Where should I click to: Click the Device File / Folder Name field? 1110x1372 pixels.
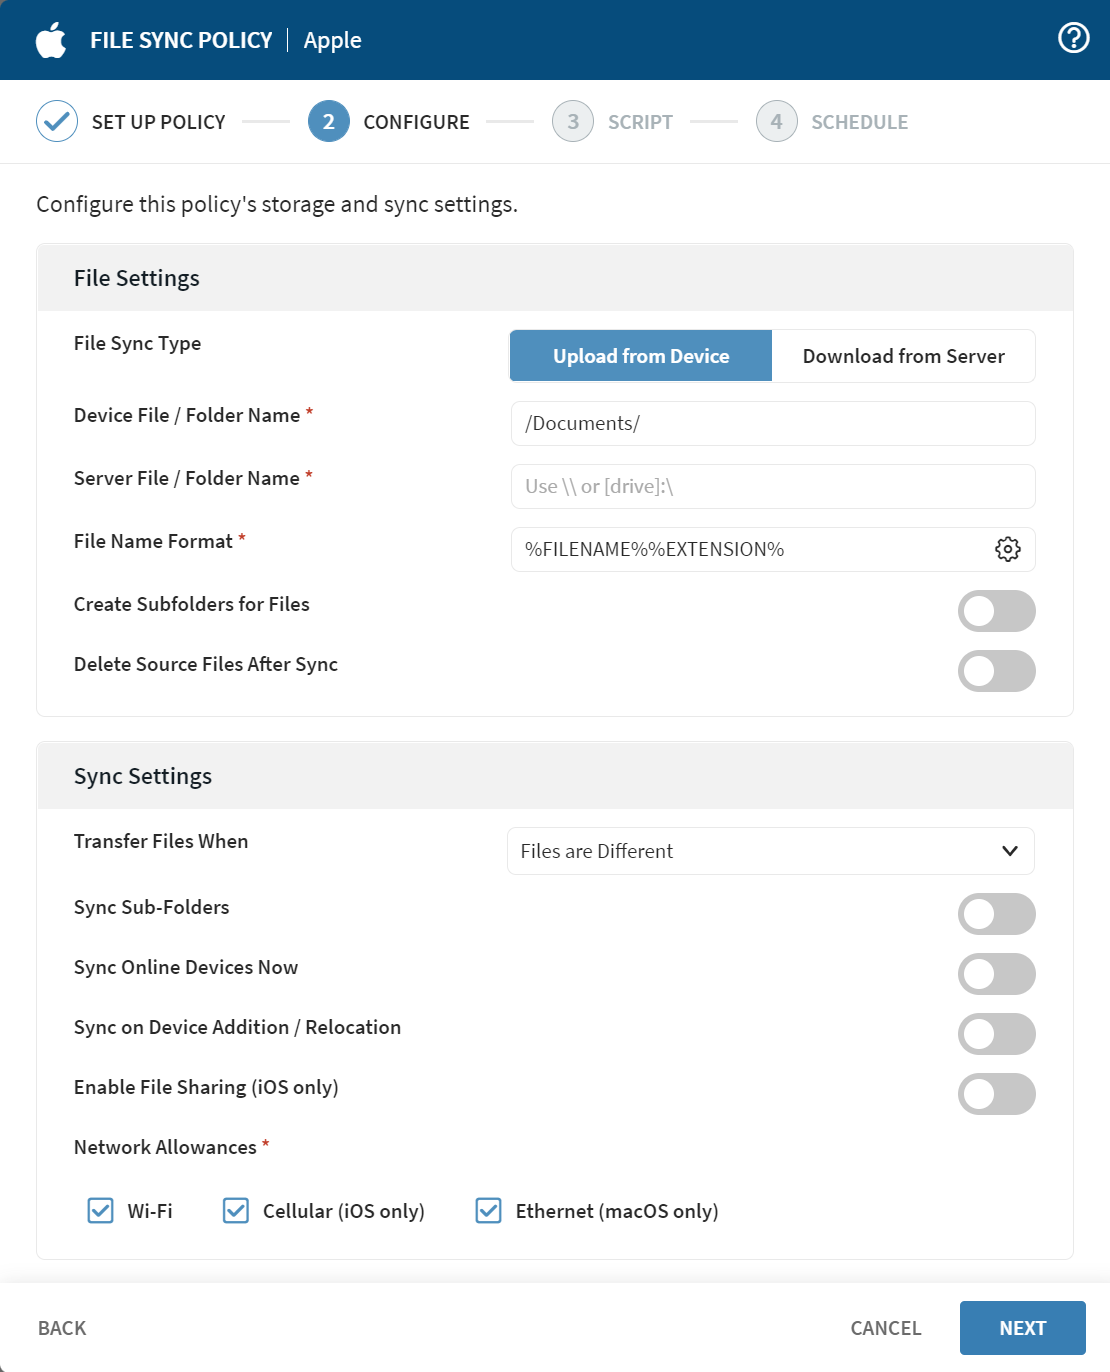(773, 423)
